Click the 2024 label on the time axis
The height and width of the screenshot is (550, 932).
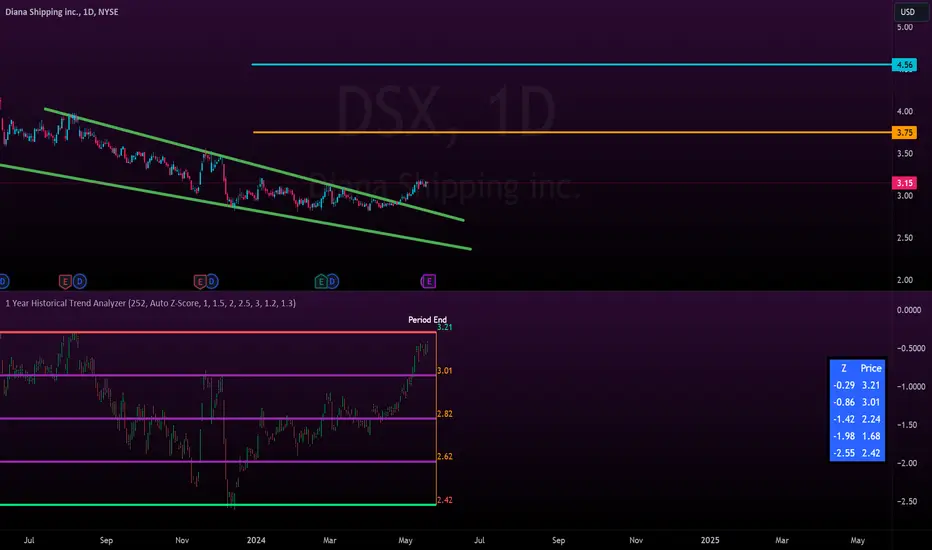[256, 540]
